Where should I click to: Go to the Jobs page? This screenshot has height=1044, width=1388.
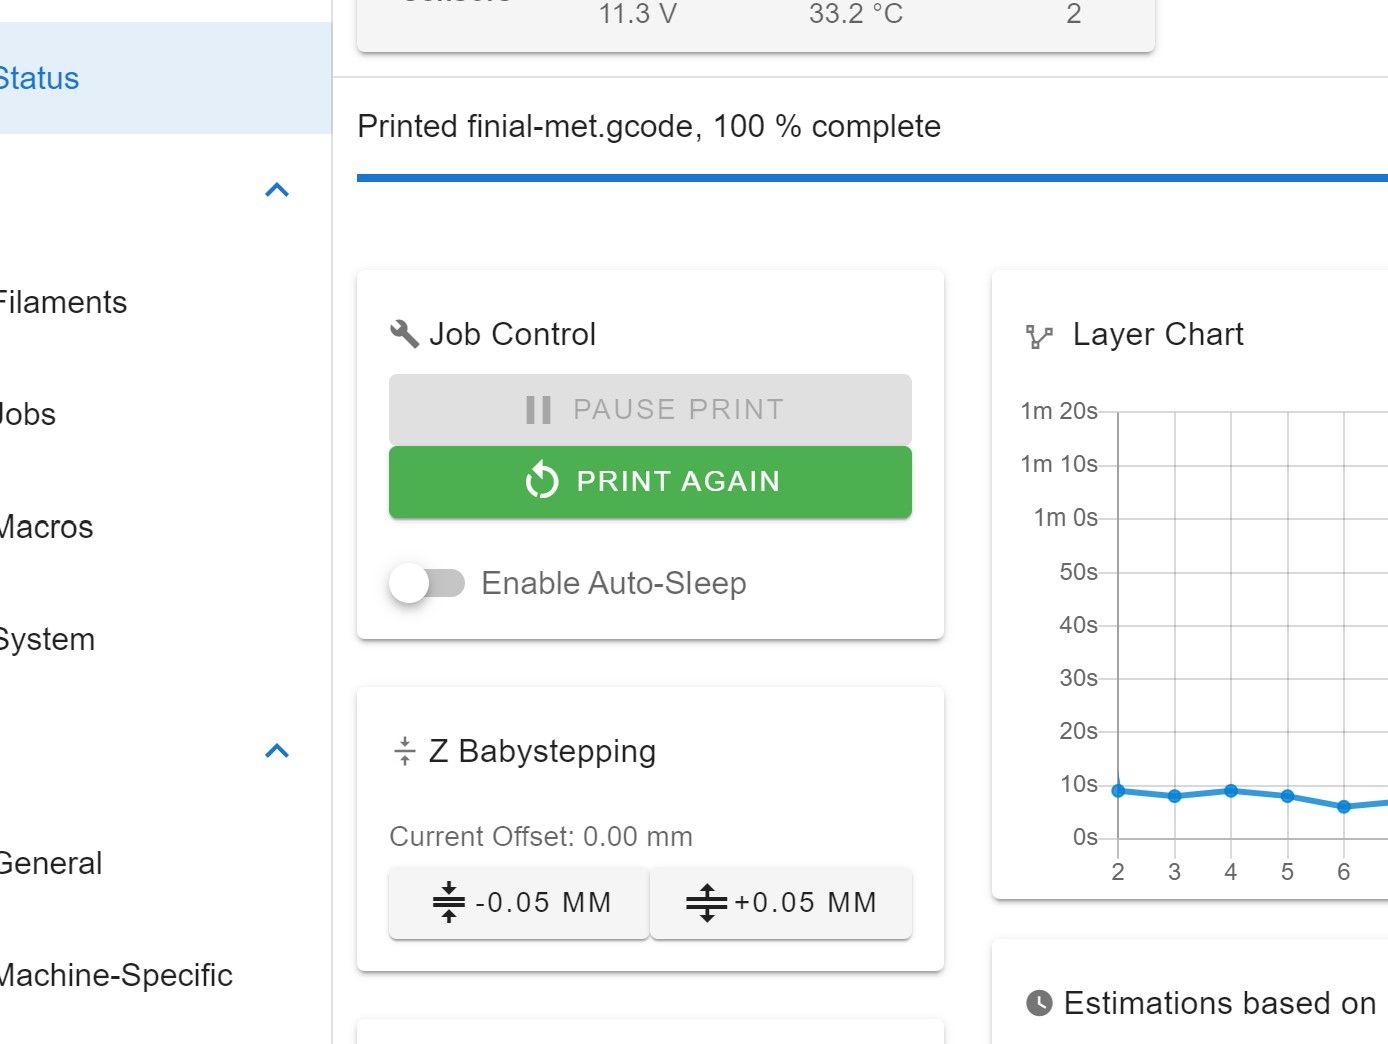(28, 414)
